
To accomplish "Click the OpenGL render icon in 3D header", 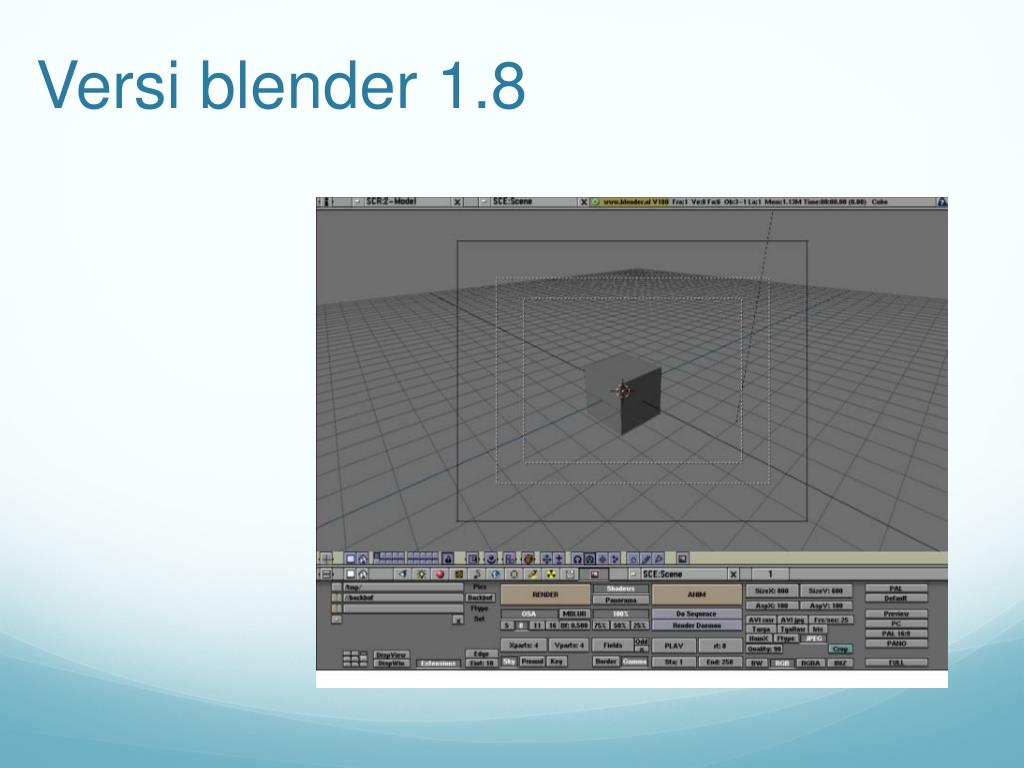I will click(x=682, y=558).
